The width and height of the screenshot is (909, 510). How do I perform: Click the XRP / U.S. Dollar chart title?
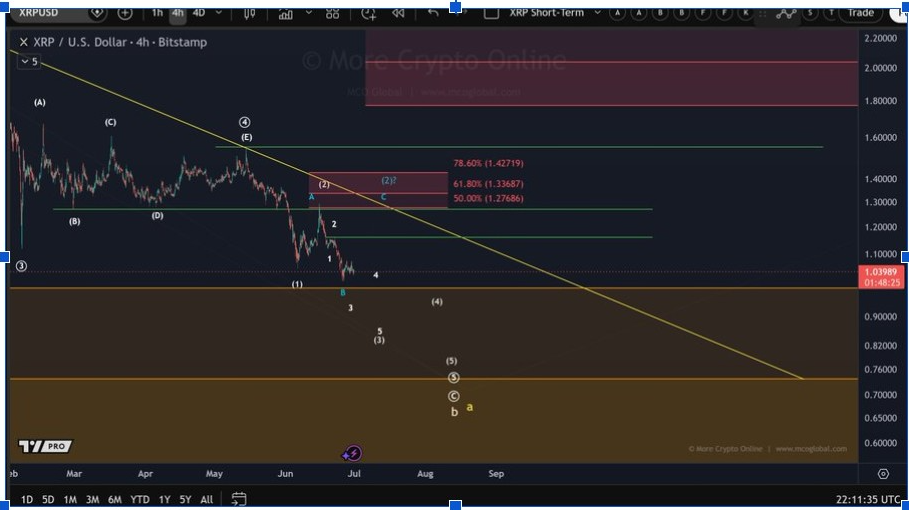pos(120,42)
